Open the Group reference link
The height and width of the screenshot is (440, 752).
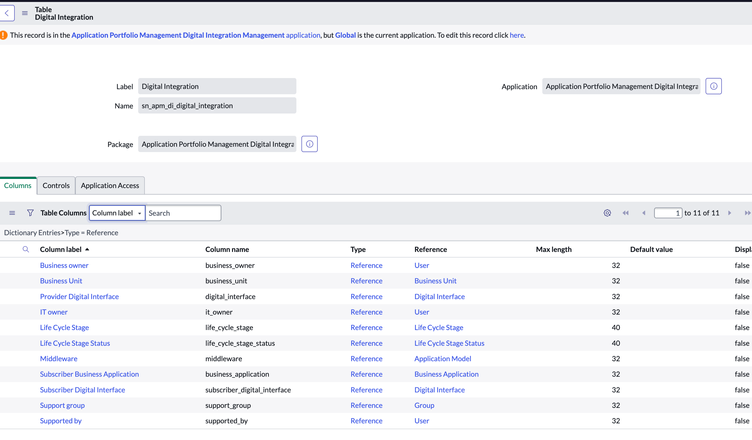424,405
